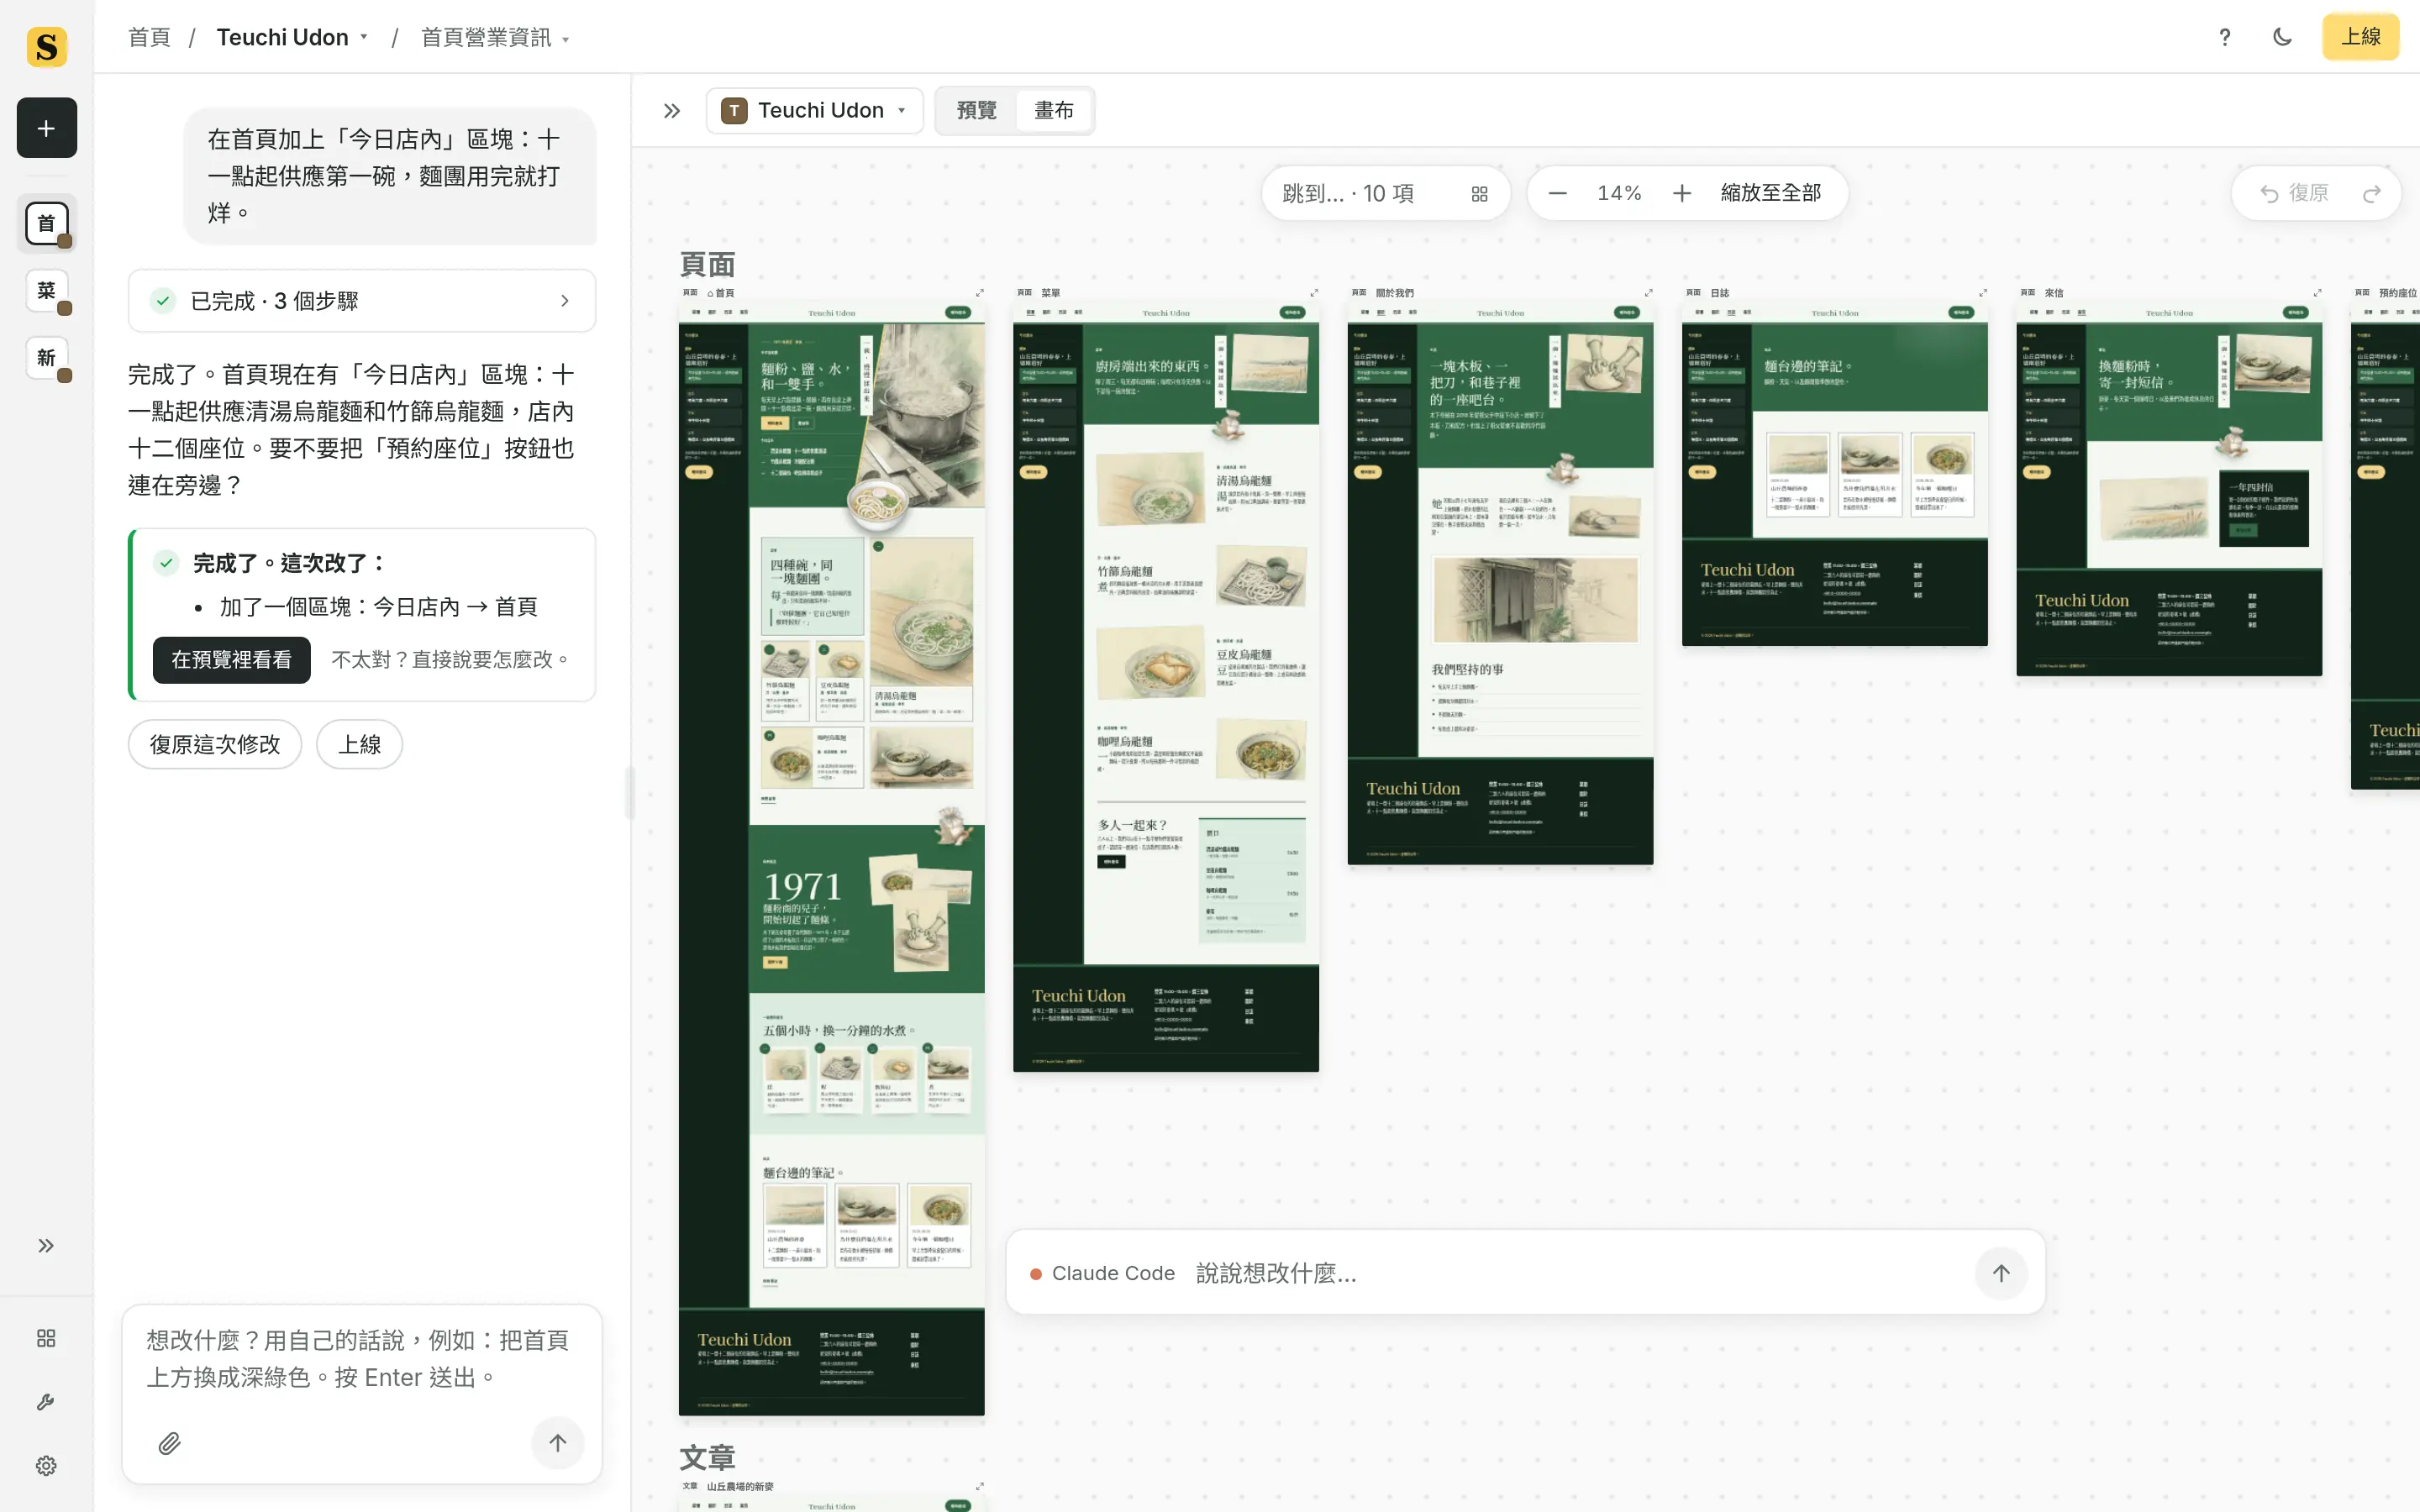Switch to the 畫布 tab
Viewport: 2420px width, 1512px height.
pyautogui.click(x=1053, y=110)
